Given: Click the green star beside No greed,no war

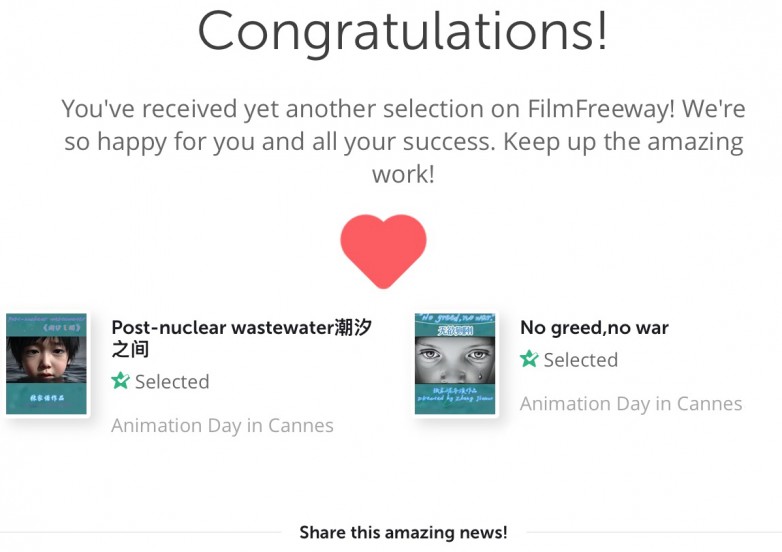Looking at the screenshot, I should [529, 359].
